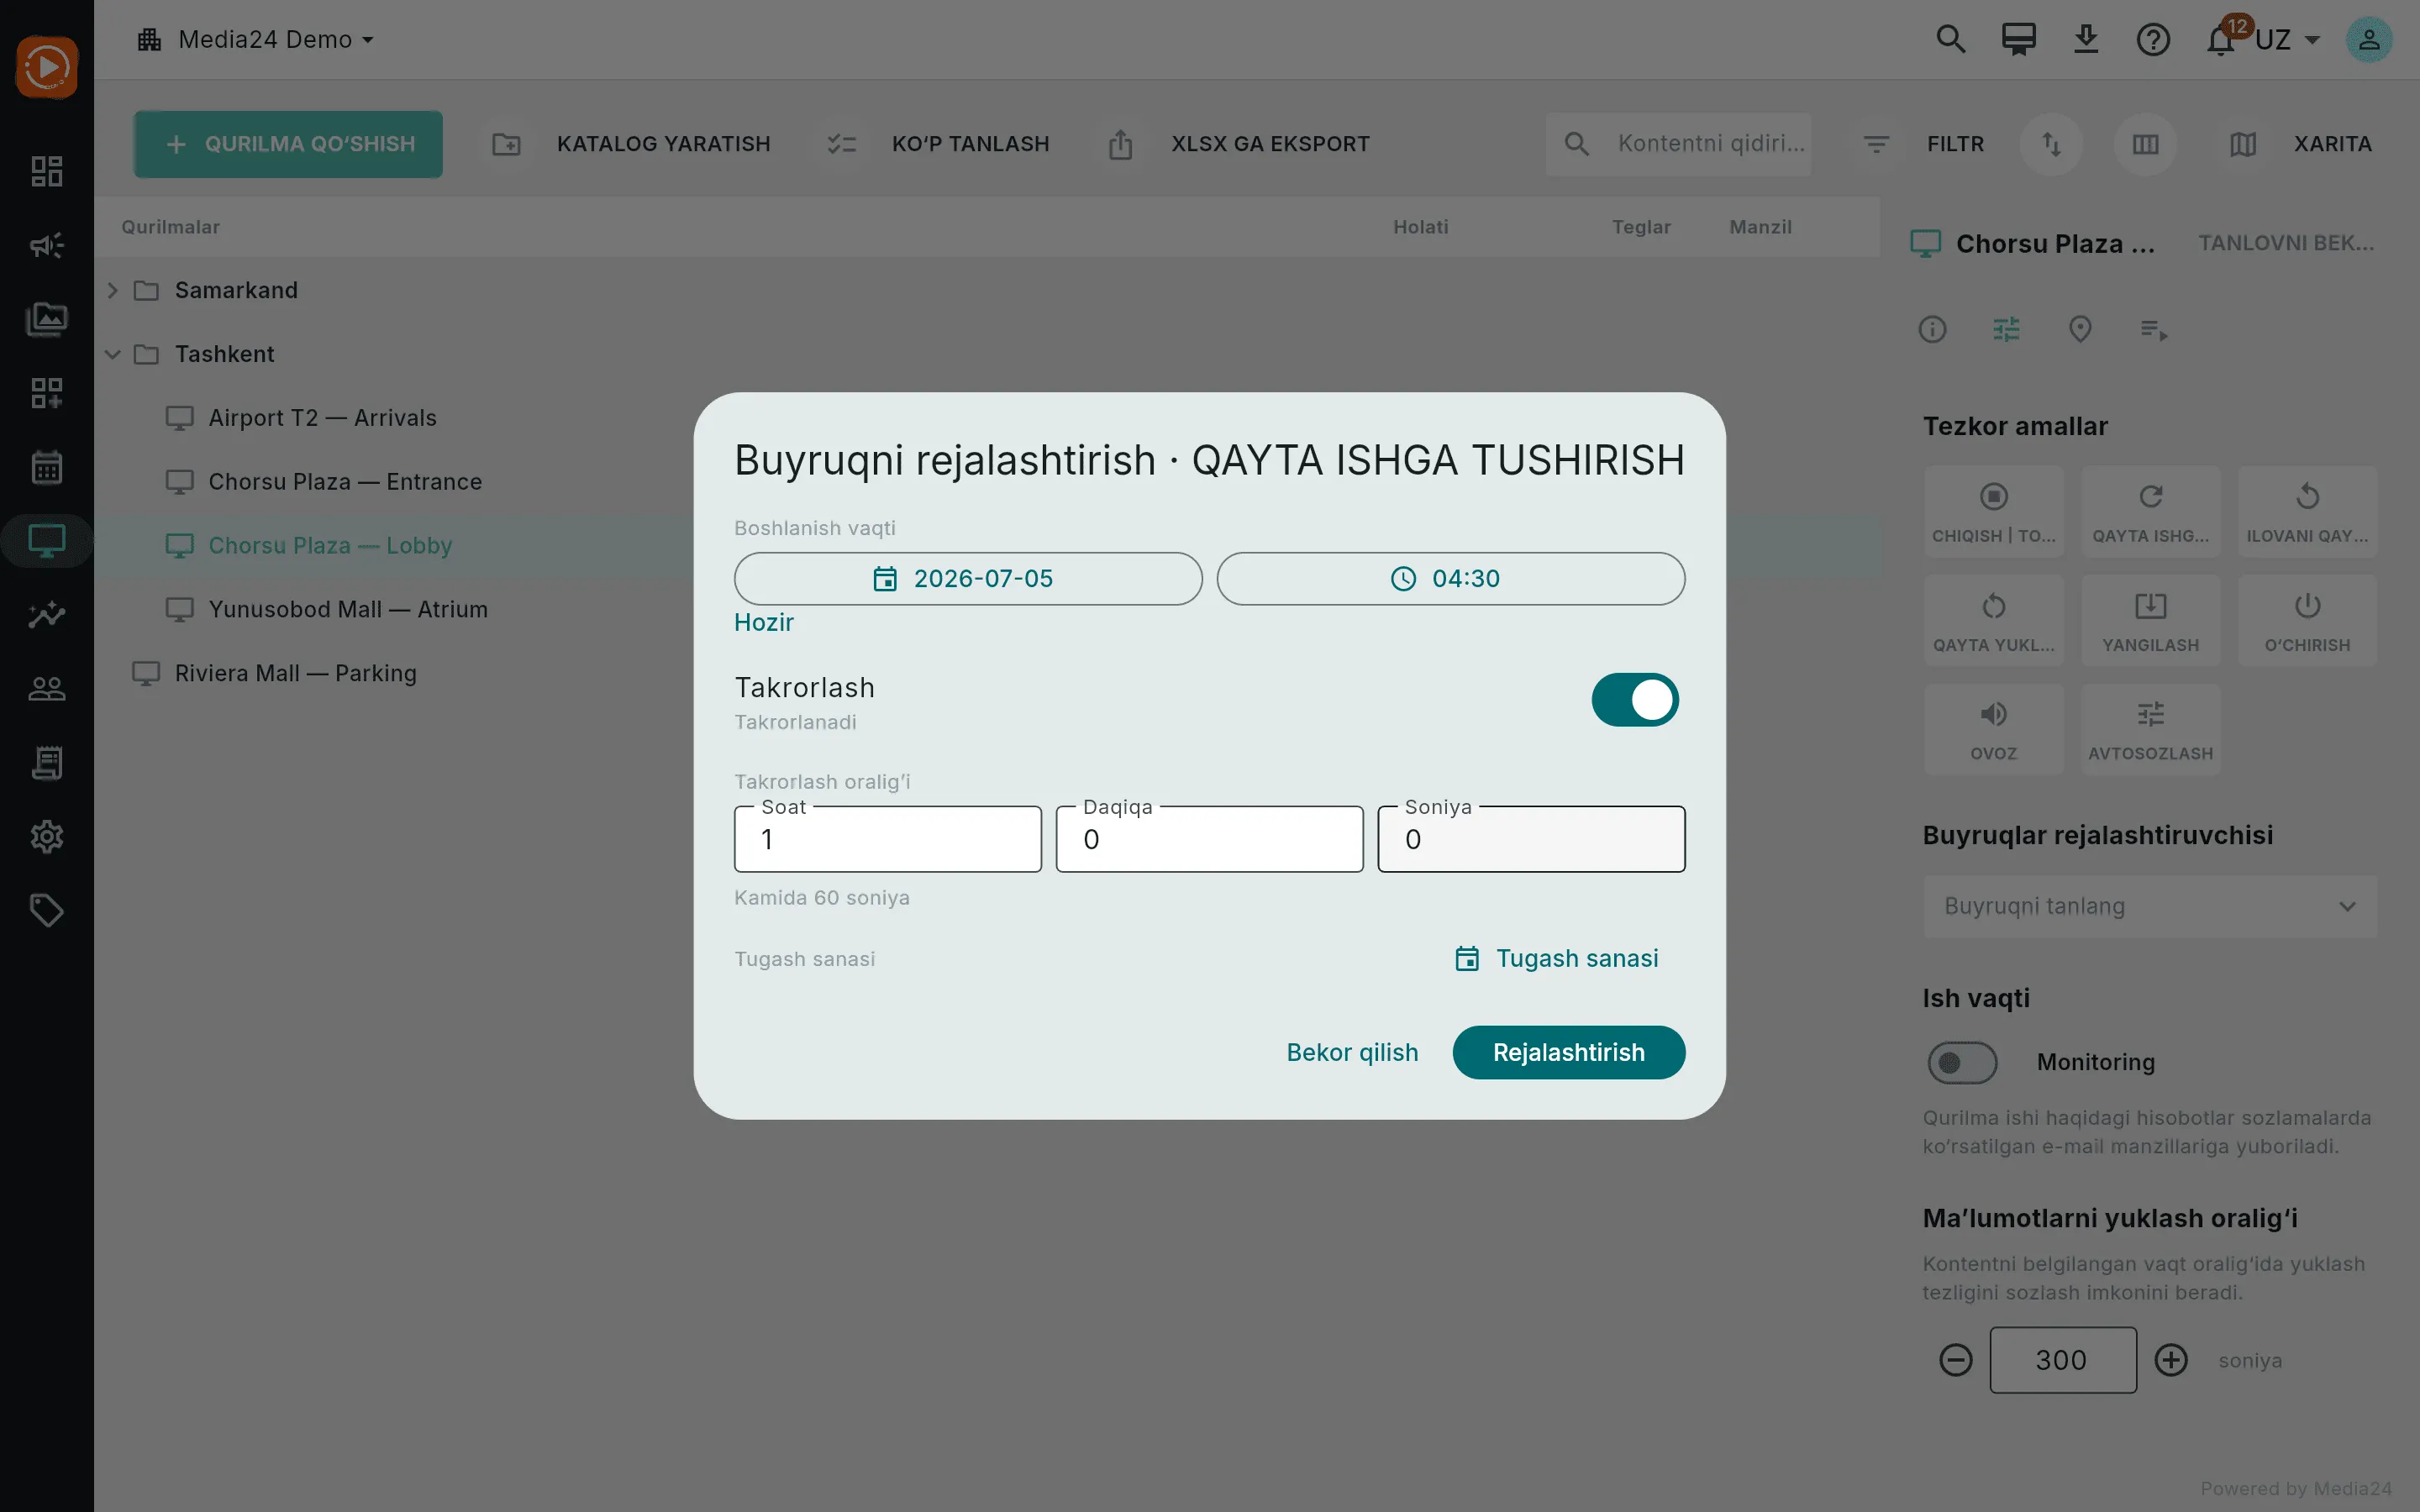The height and width of the screenshot is (1512, 2420).
Task: Click CHIQISH quick action tile
Action: tap(1993, 511)
